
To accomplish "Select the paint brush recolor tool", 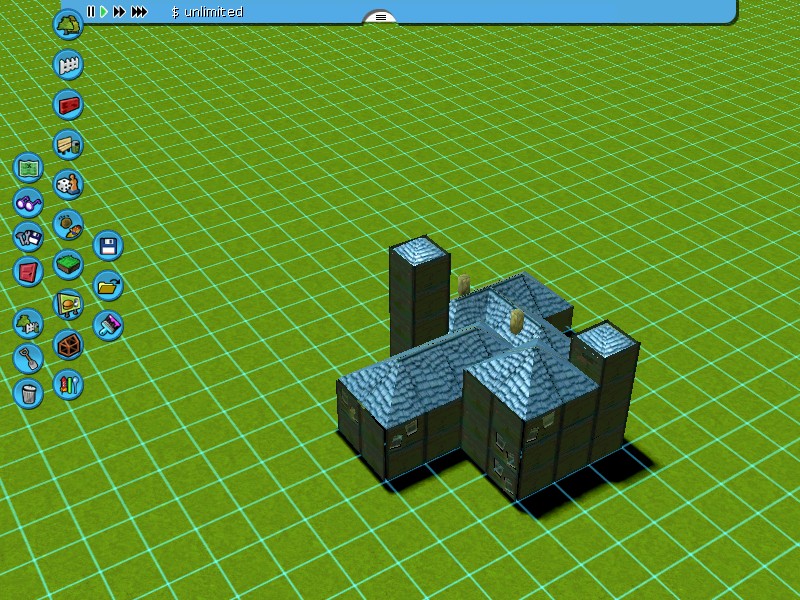I will [108, 325].
